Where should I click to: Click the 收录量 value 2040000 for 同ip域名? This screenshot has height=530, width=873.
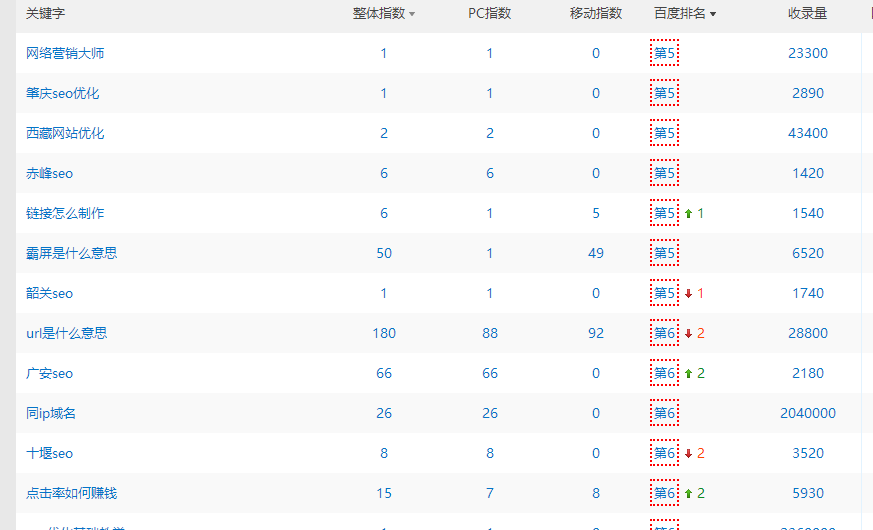808,413
